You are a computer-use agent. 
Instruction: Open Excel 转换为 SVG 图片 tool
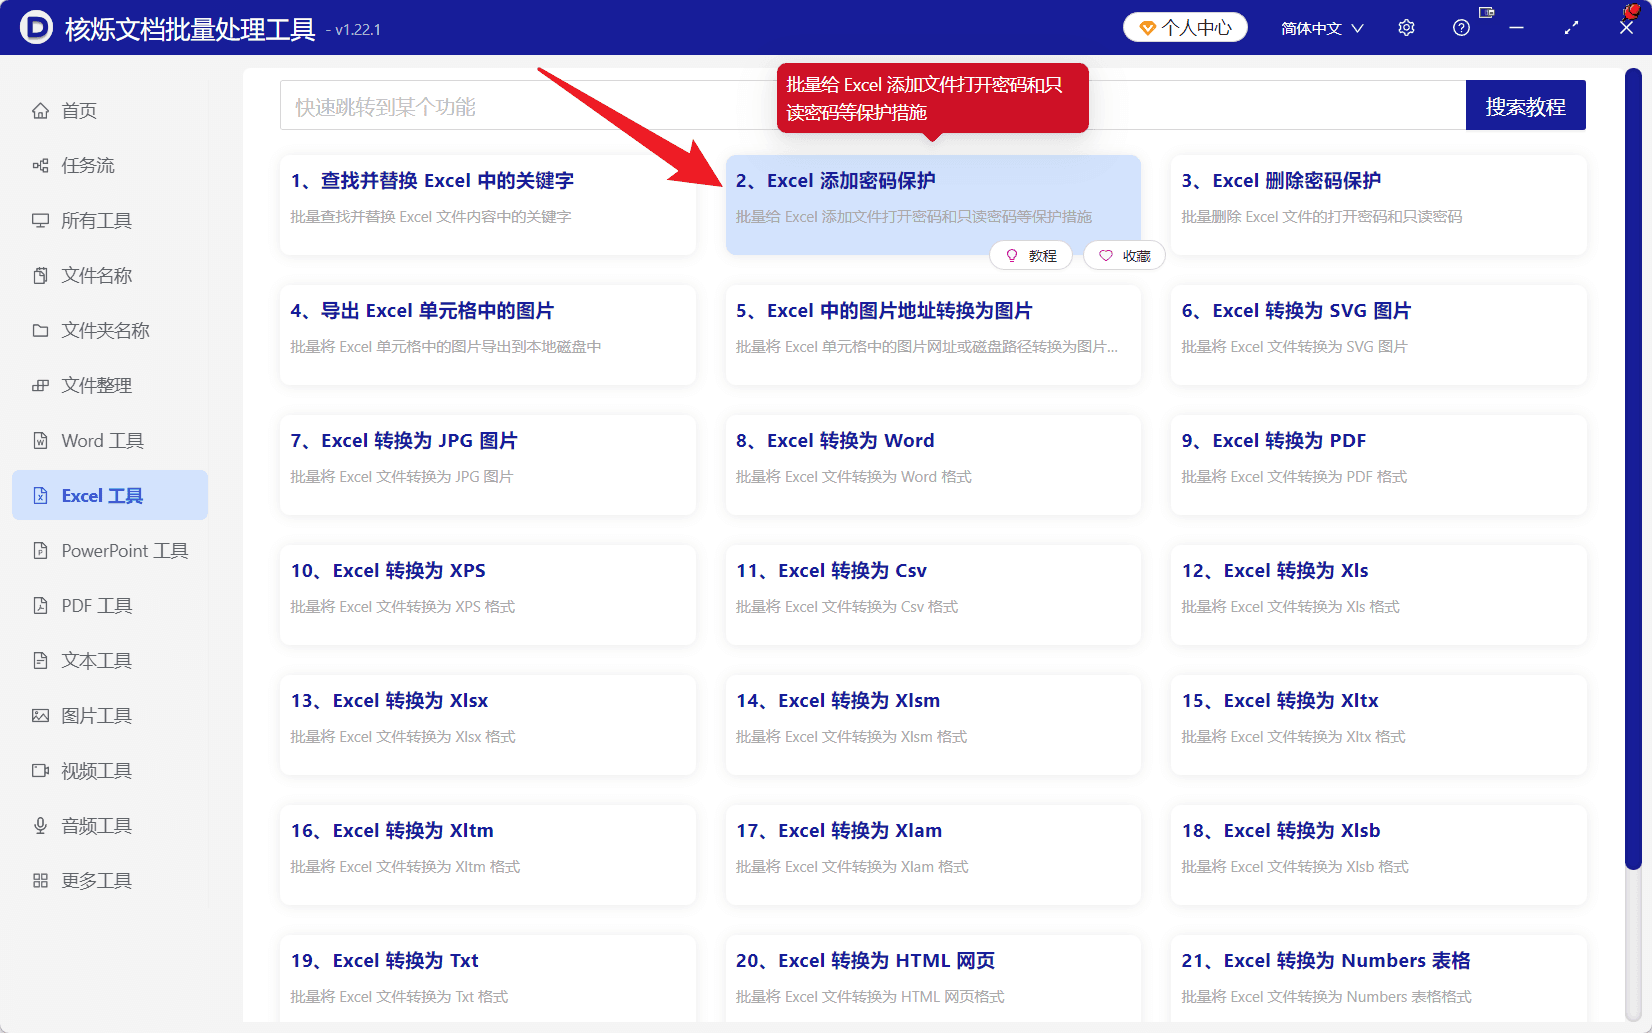click(x=1379, y=335)
